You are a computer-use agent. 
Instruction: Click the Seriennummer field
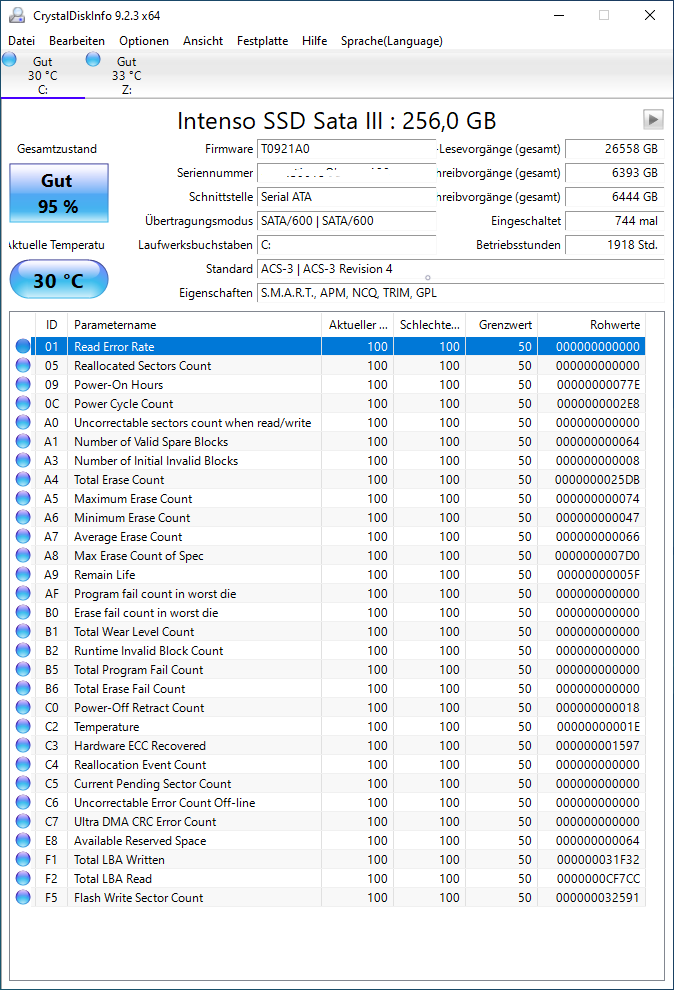(346, 173)
